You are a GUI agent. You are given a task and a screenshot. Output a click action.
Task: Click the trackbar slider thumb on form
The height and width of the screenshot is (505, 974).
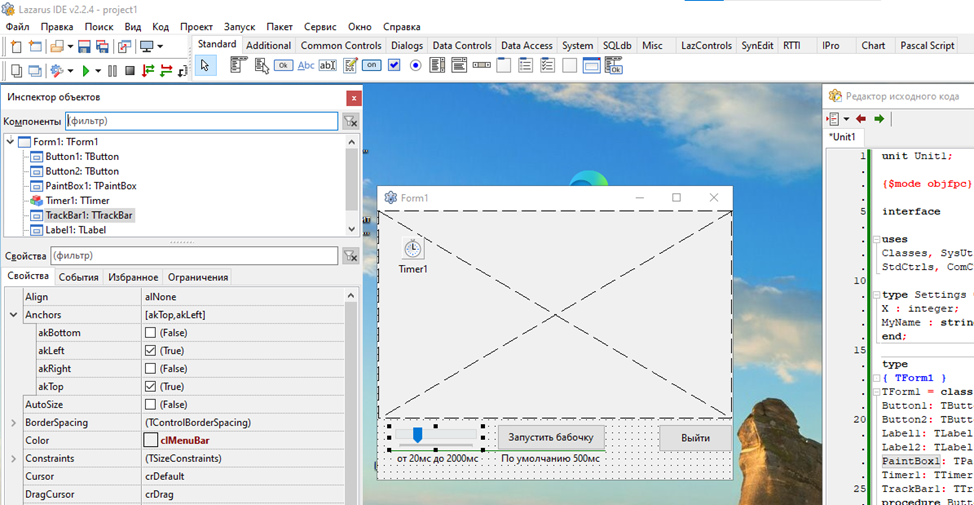(x=417, y=434)
